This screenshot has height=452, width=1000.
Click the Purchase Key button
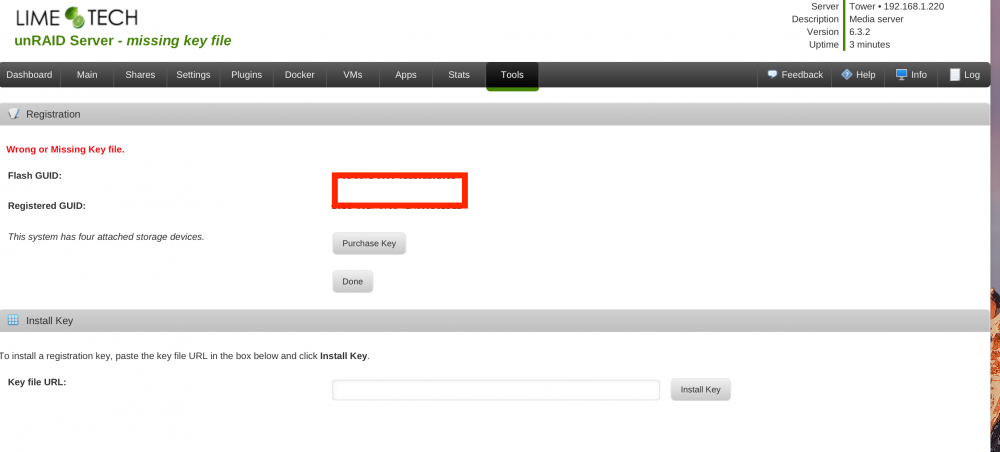pyautogui.click(x=369, y=244)
